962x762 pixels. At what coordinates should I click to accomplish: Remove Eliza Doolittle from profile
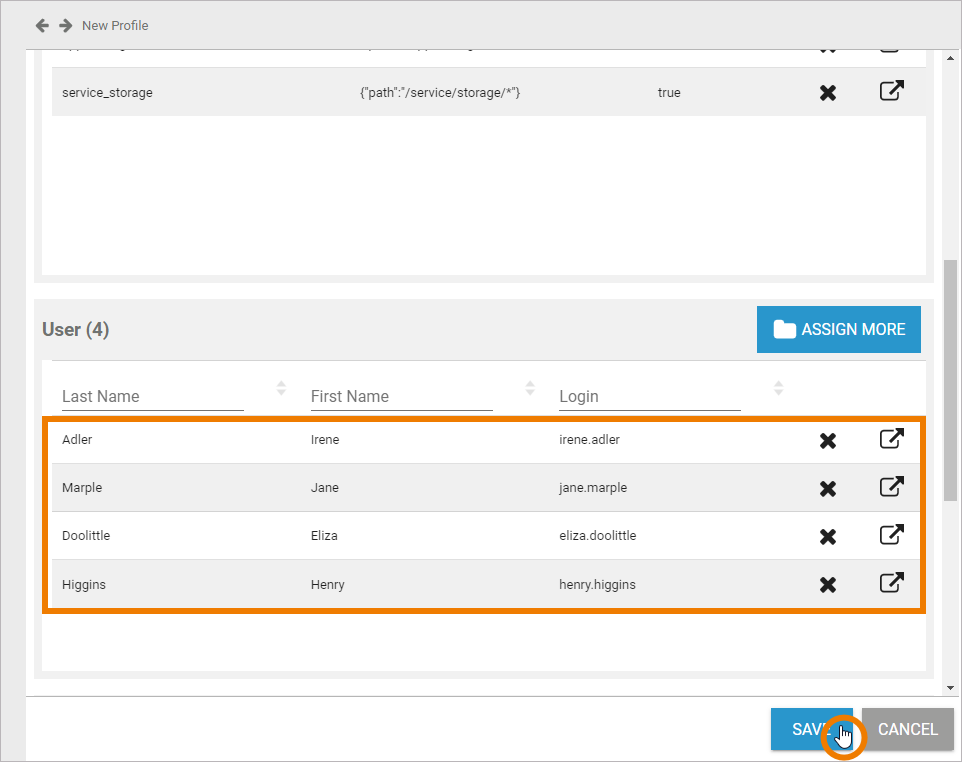point(828,537)
